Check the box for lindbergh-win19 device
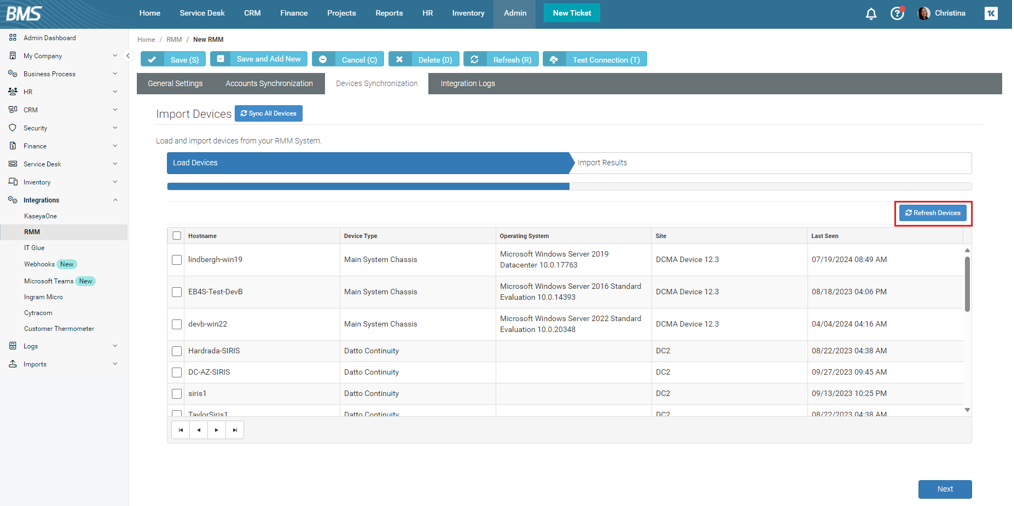The height and width of the screenshot is (506, 1014). (x=177, y=260)
